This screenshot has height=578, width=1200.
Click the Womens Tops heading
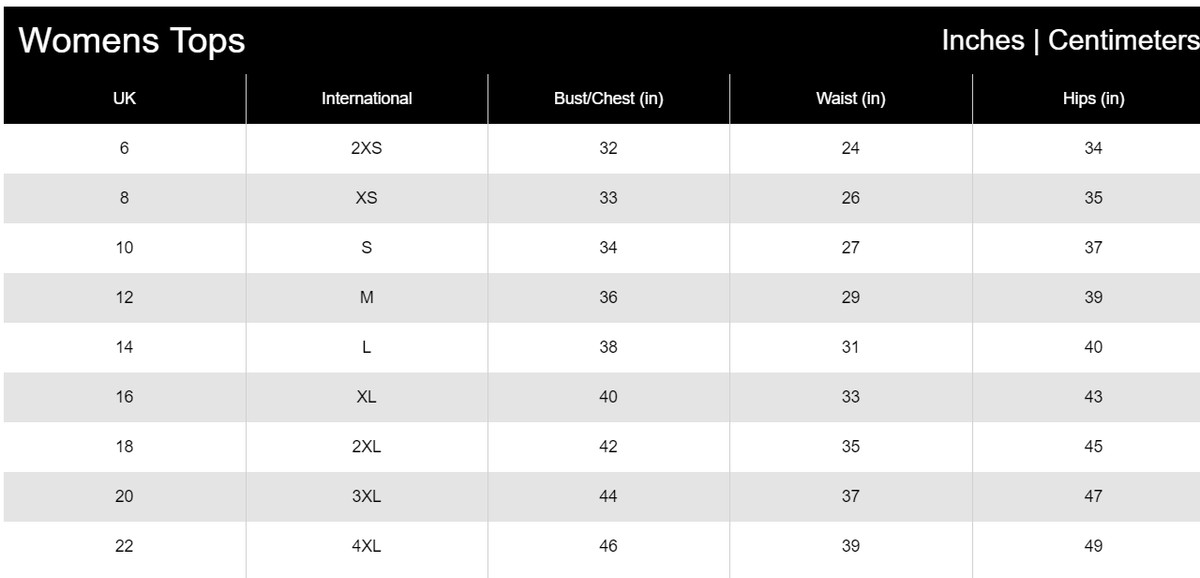132,41
